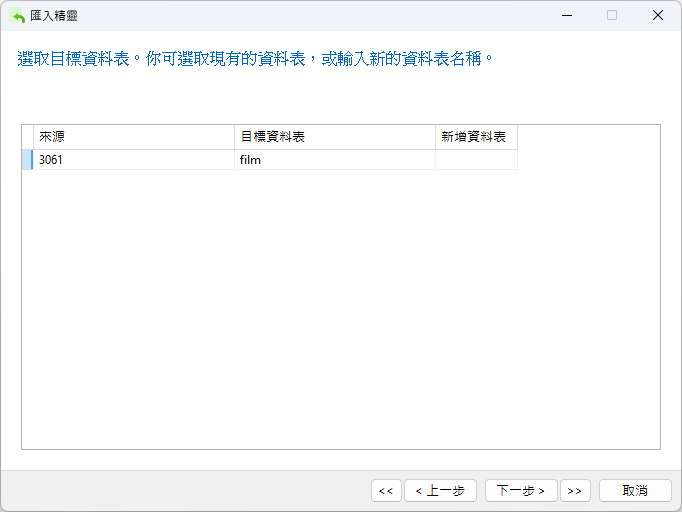Click the 目標資料表 column header
This screenshot has width=682, height=512.
334,137
